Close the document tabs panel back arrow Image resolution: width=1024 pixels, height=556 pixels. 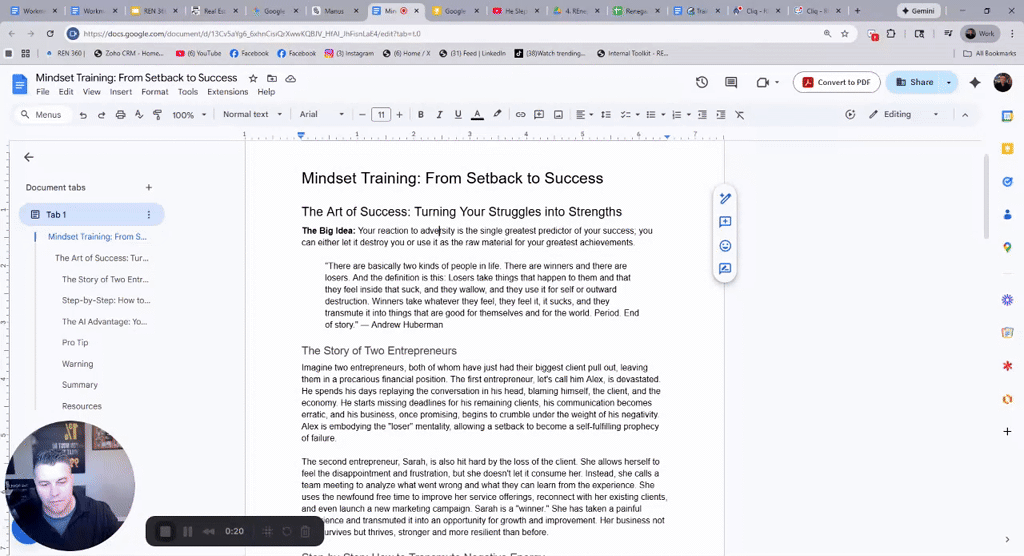tap(29, 157)
